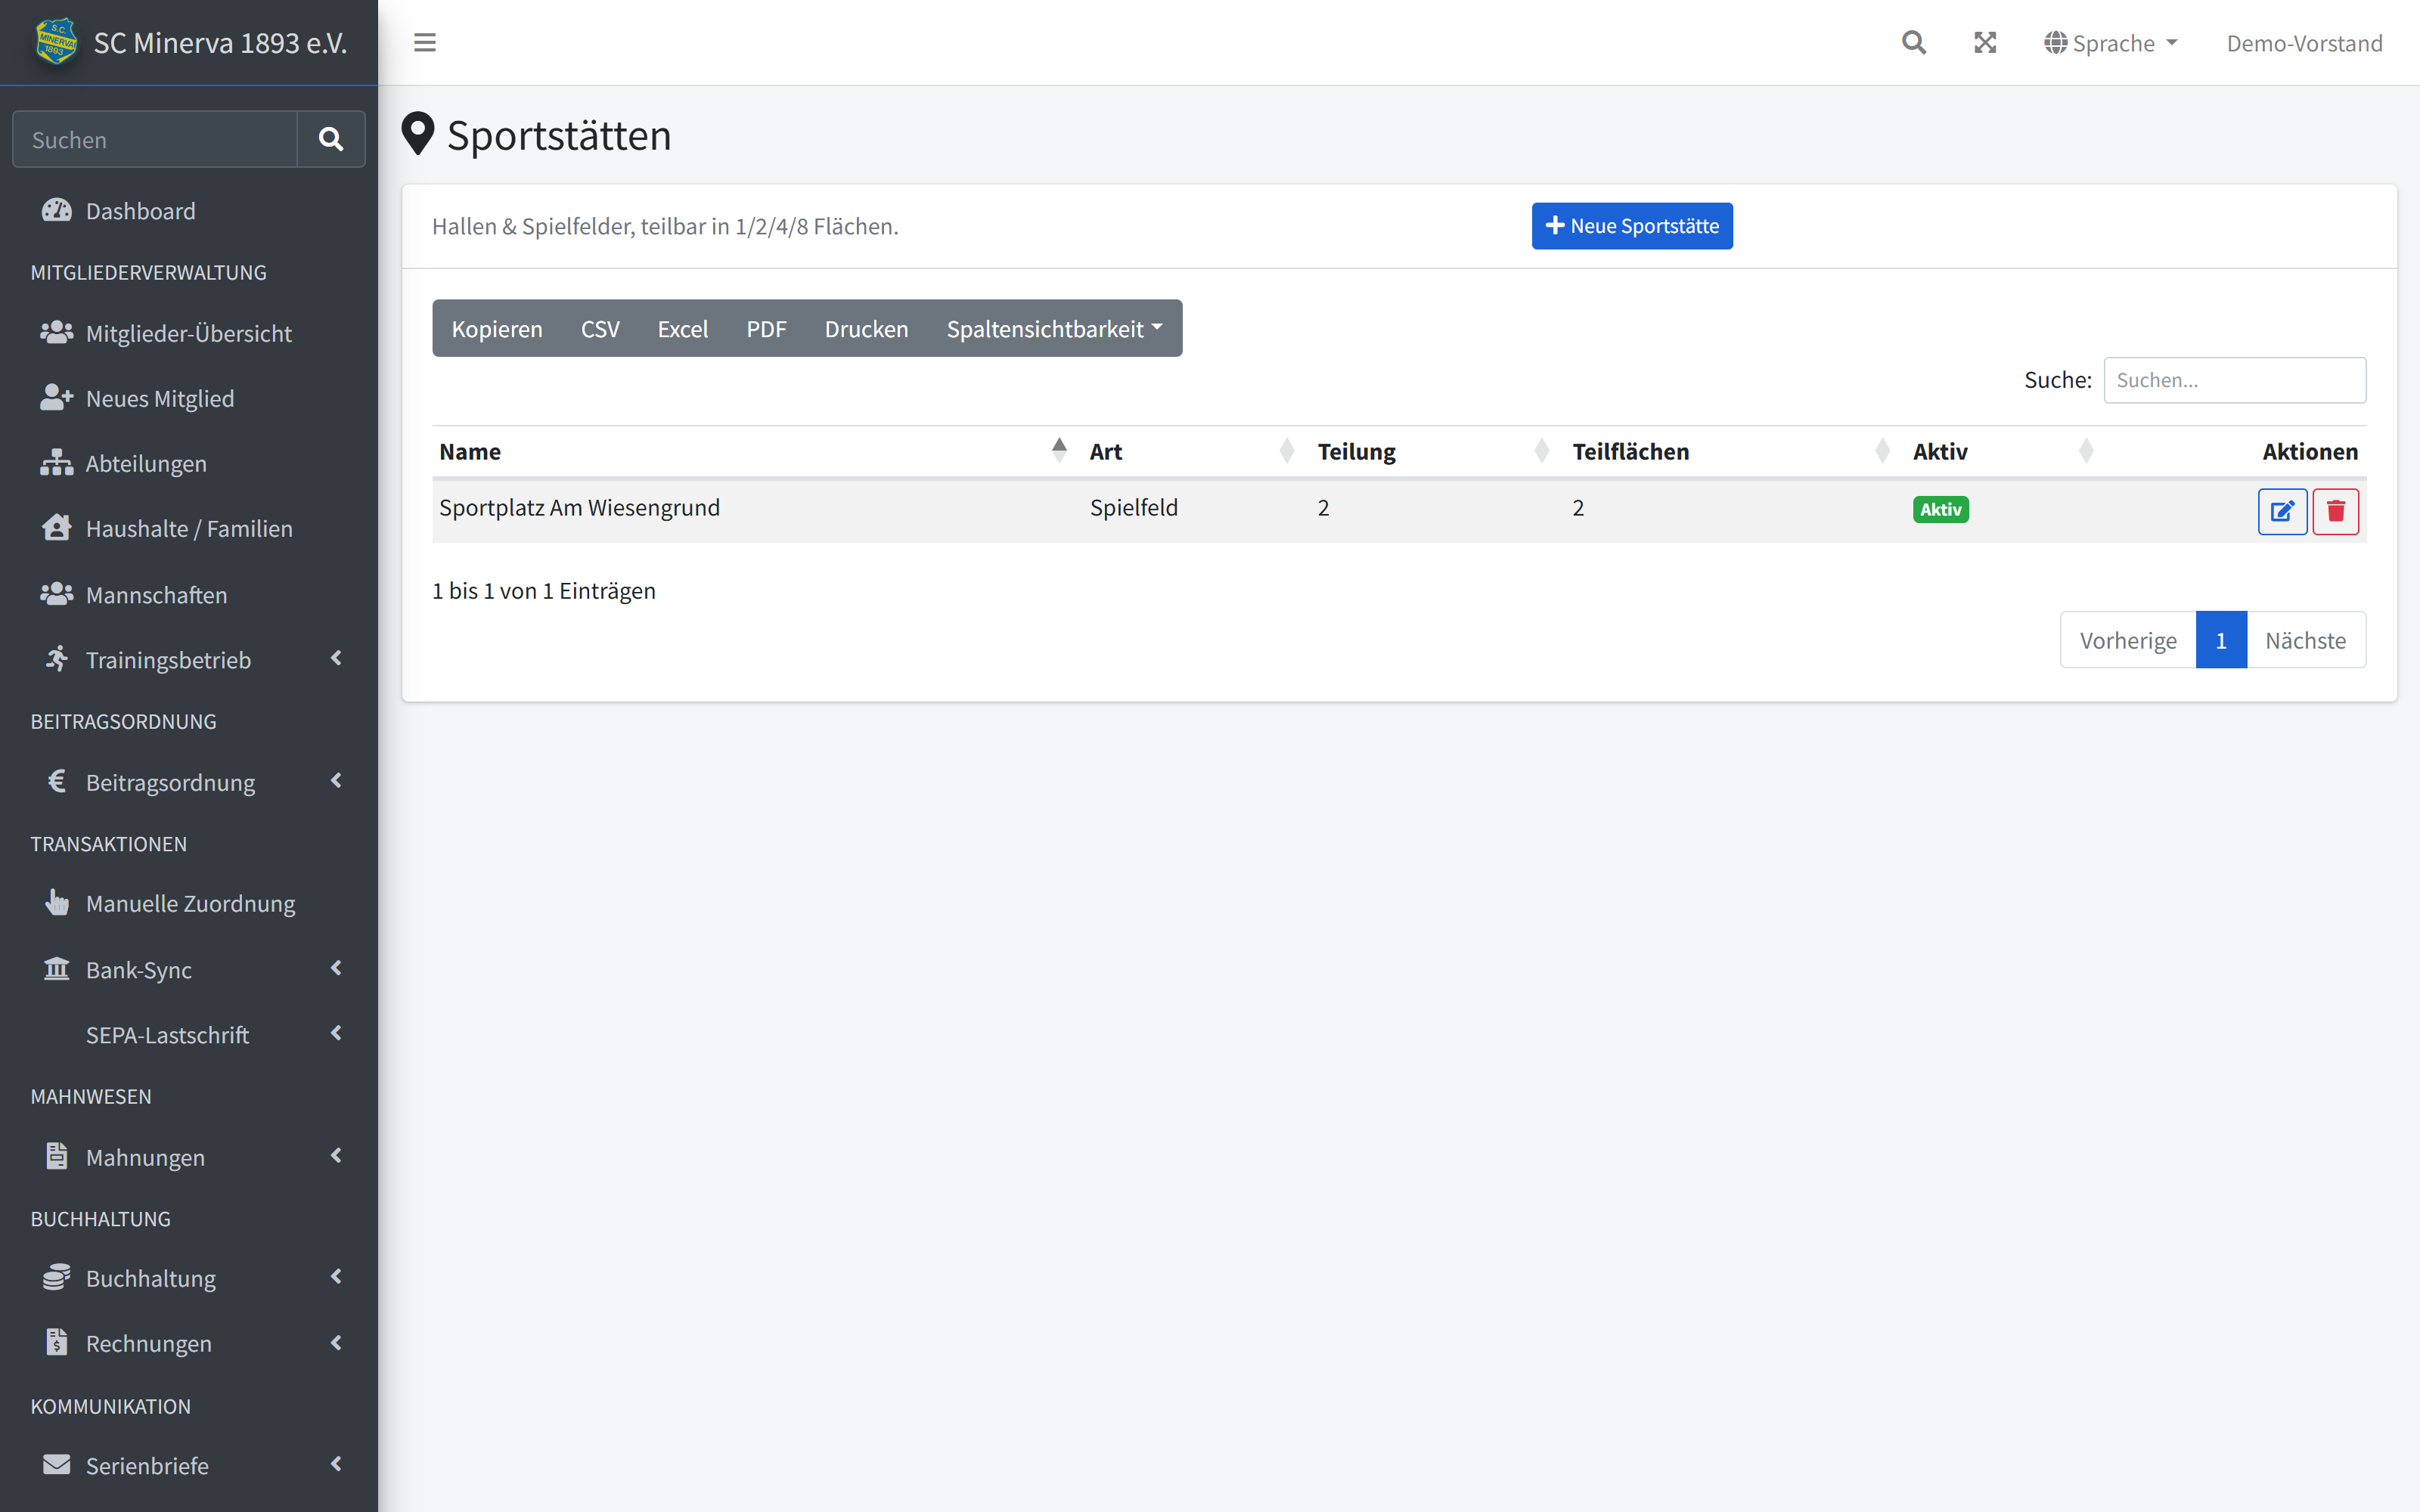Screen dimensions: 2420x1512
Task: Click the Neues Mitglied user-plus icon
Action: tap(57, 397)
